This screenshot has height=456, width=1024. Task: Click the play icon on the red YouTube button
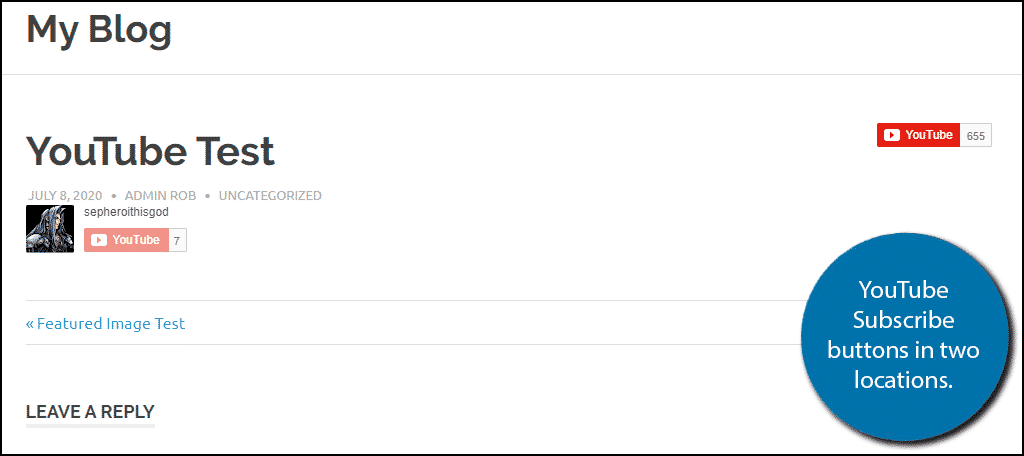[892, 135]
